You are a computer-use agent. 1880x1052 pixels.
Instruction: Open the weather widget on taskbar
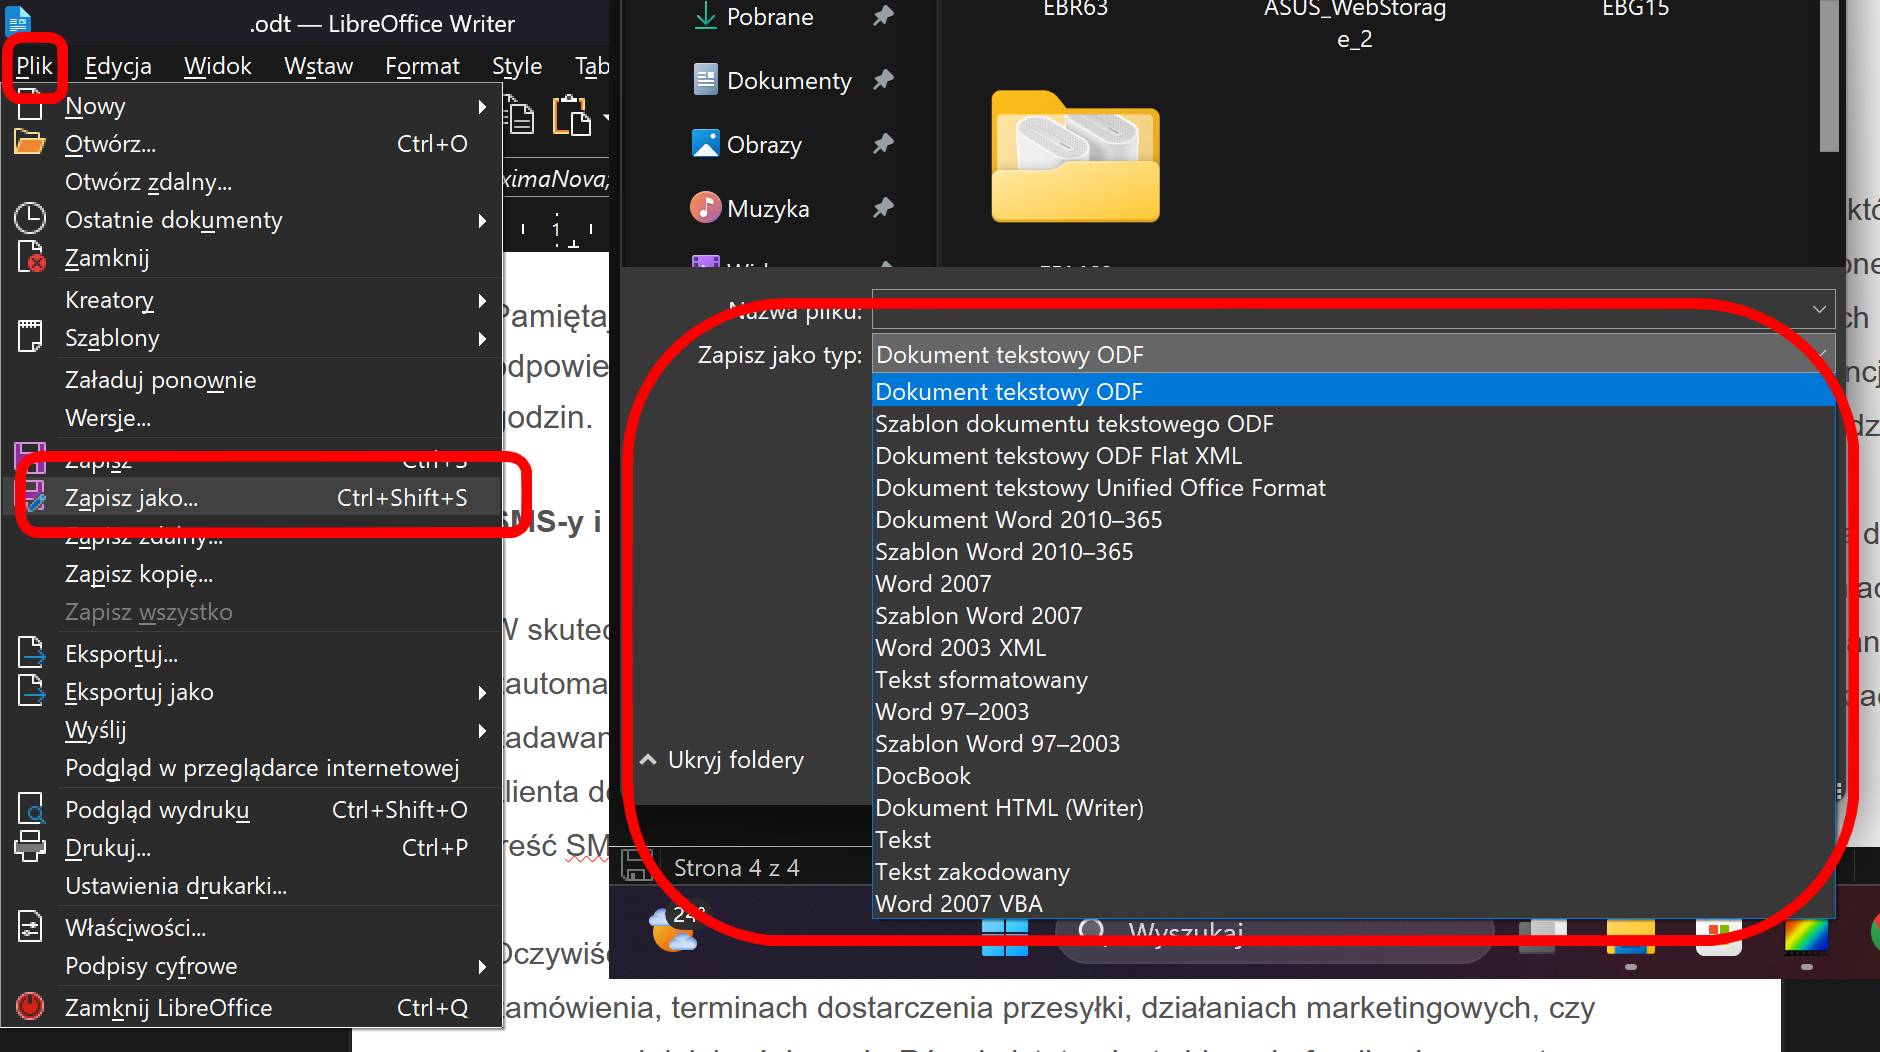(x=674, y=929)
